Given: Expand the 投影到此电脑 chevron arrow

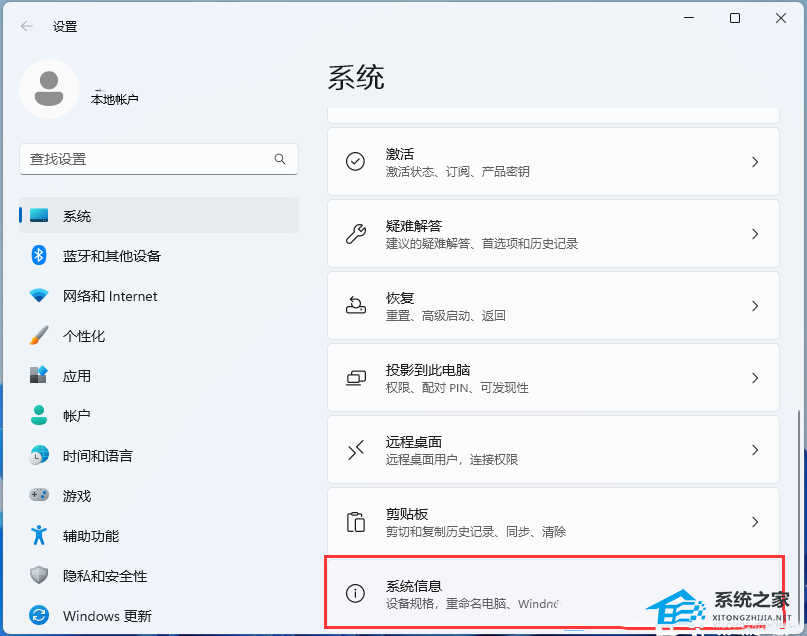Looking at the screenshot, I should tap(755, 378).
